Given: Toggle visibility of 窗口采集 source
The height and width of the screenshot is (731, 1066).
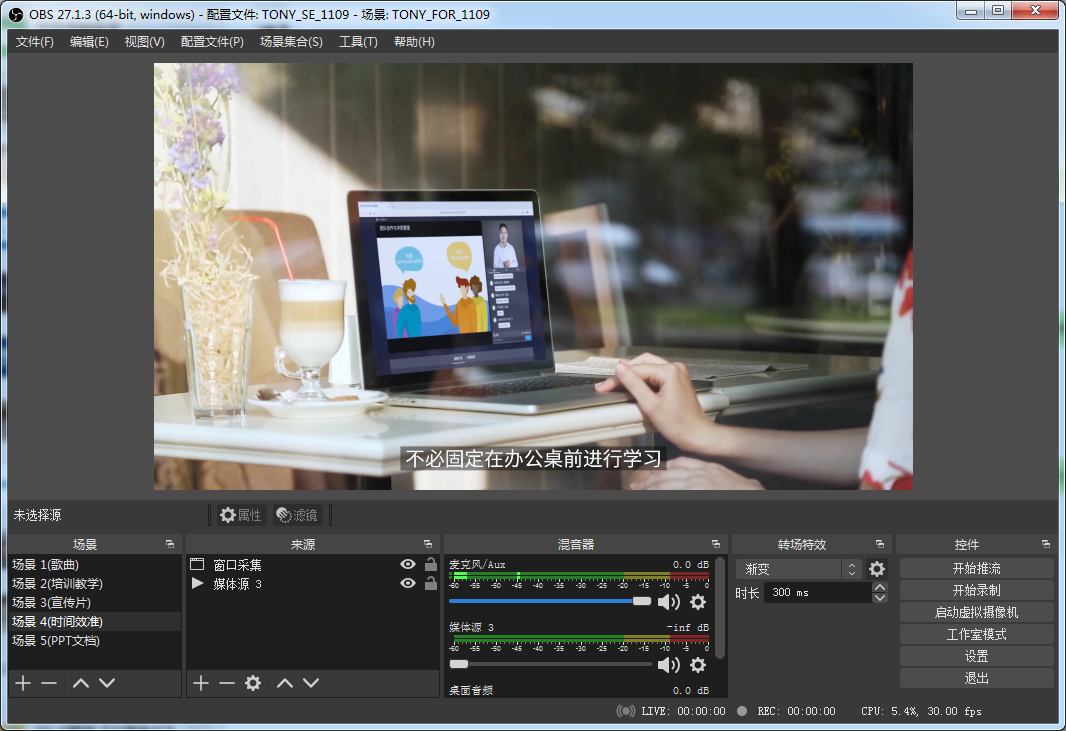Looking at the screenshot, I should (x=408, y=564).
